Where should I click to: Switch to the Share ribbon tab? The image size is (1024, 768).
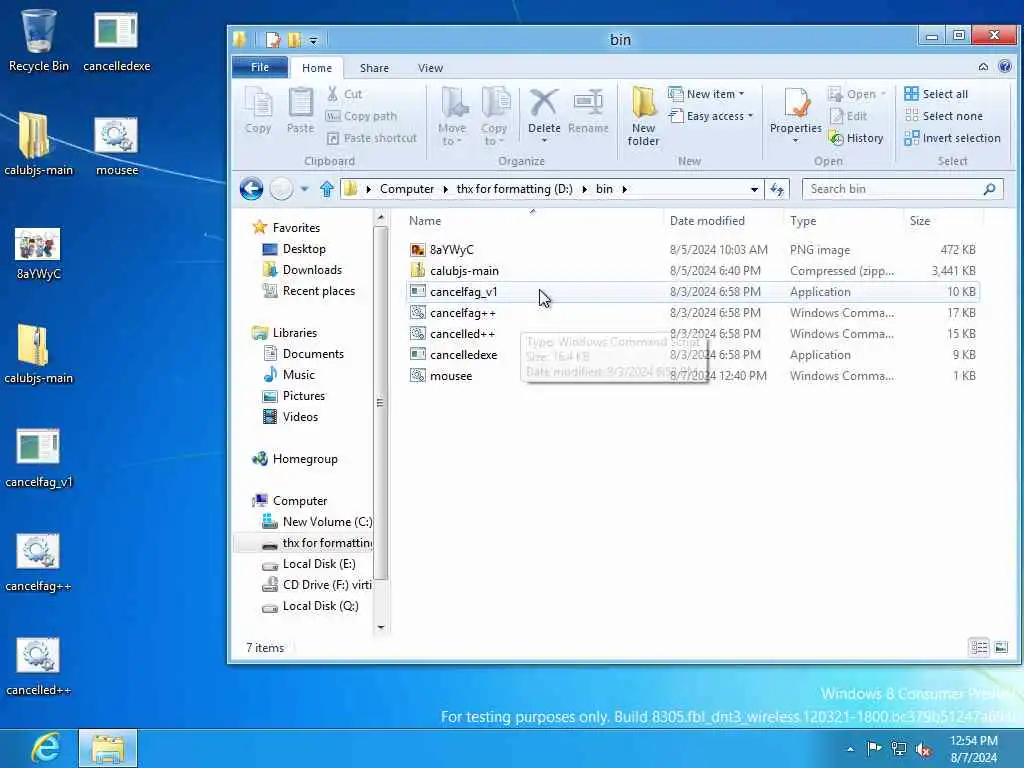tap(374, 67)
